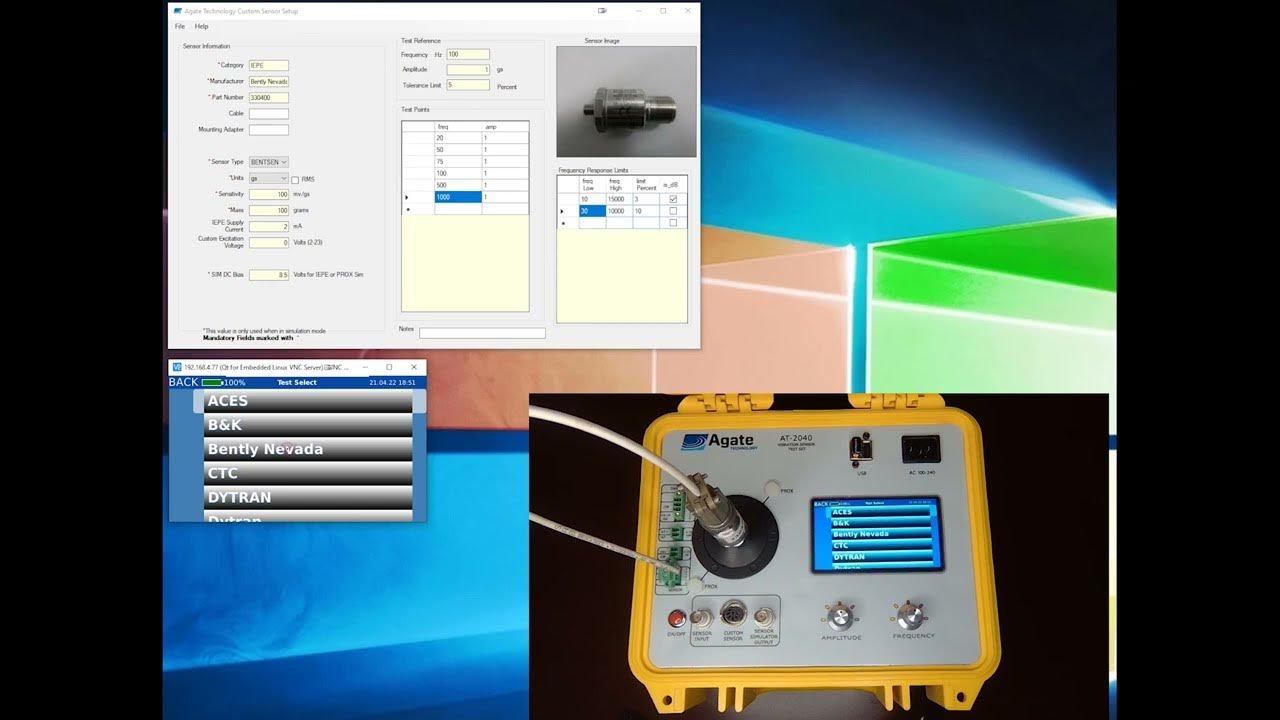Image resolution: width=1280 pixels, height=720 pixels.
Task: Click the Agate app icon in title bar
Action: pos(178,11)
